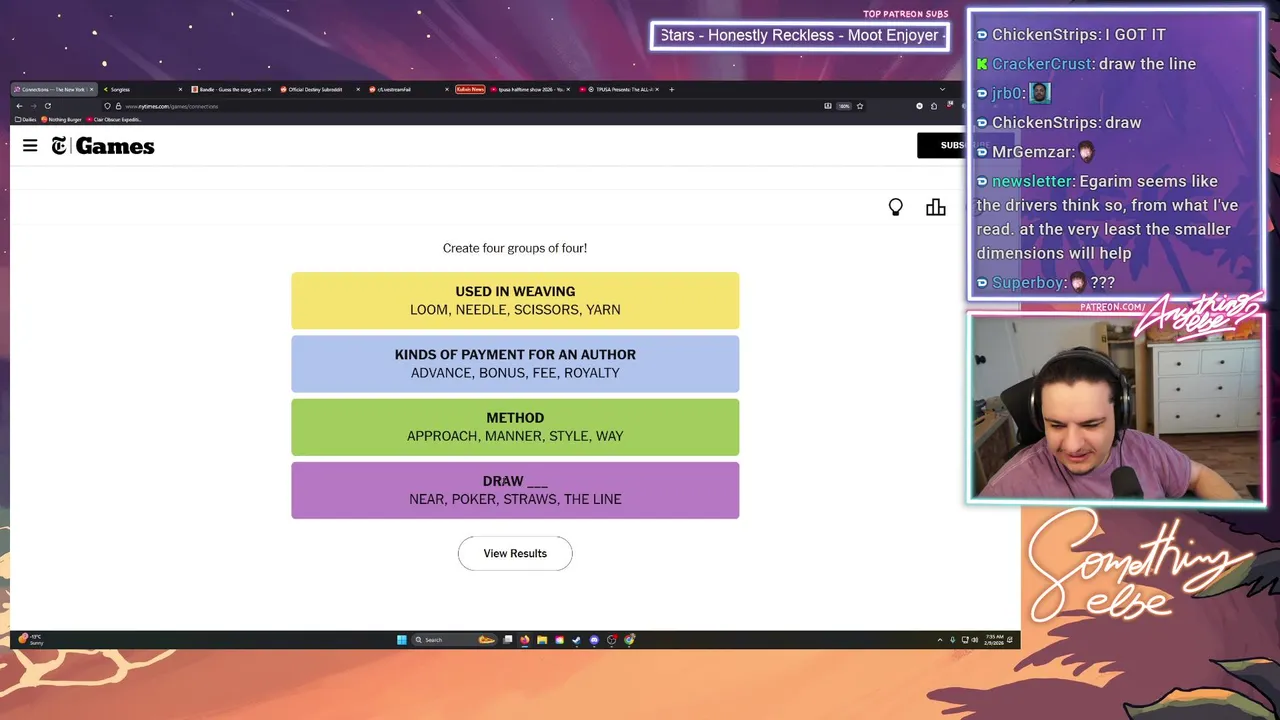Click the black Subscribe button
The image size is (1280, 720).
click(942, 145)
